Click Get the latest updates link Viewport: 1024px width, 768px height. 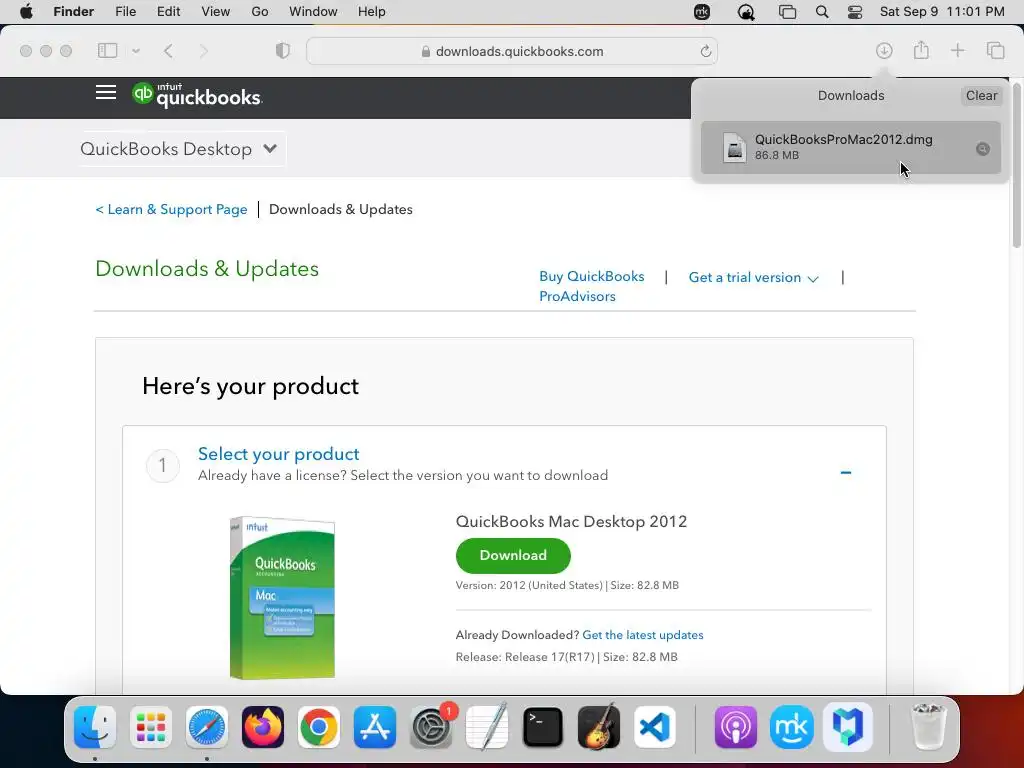click(643, 635)
